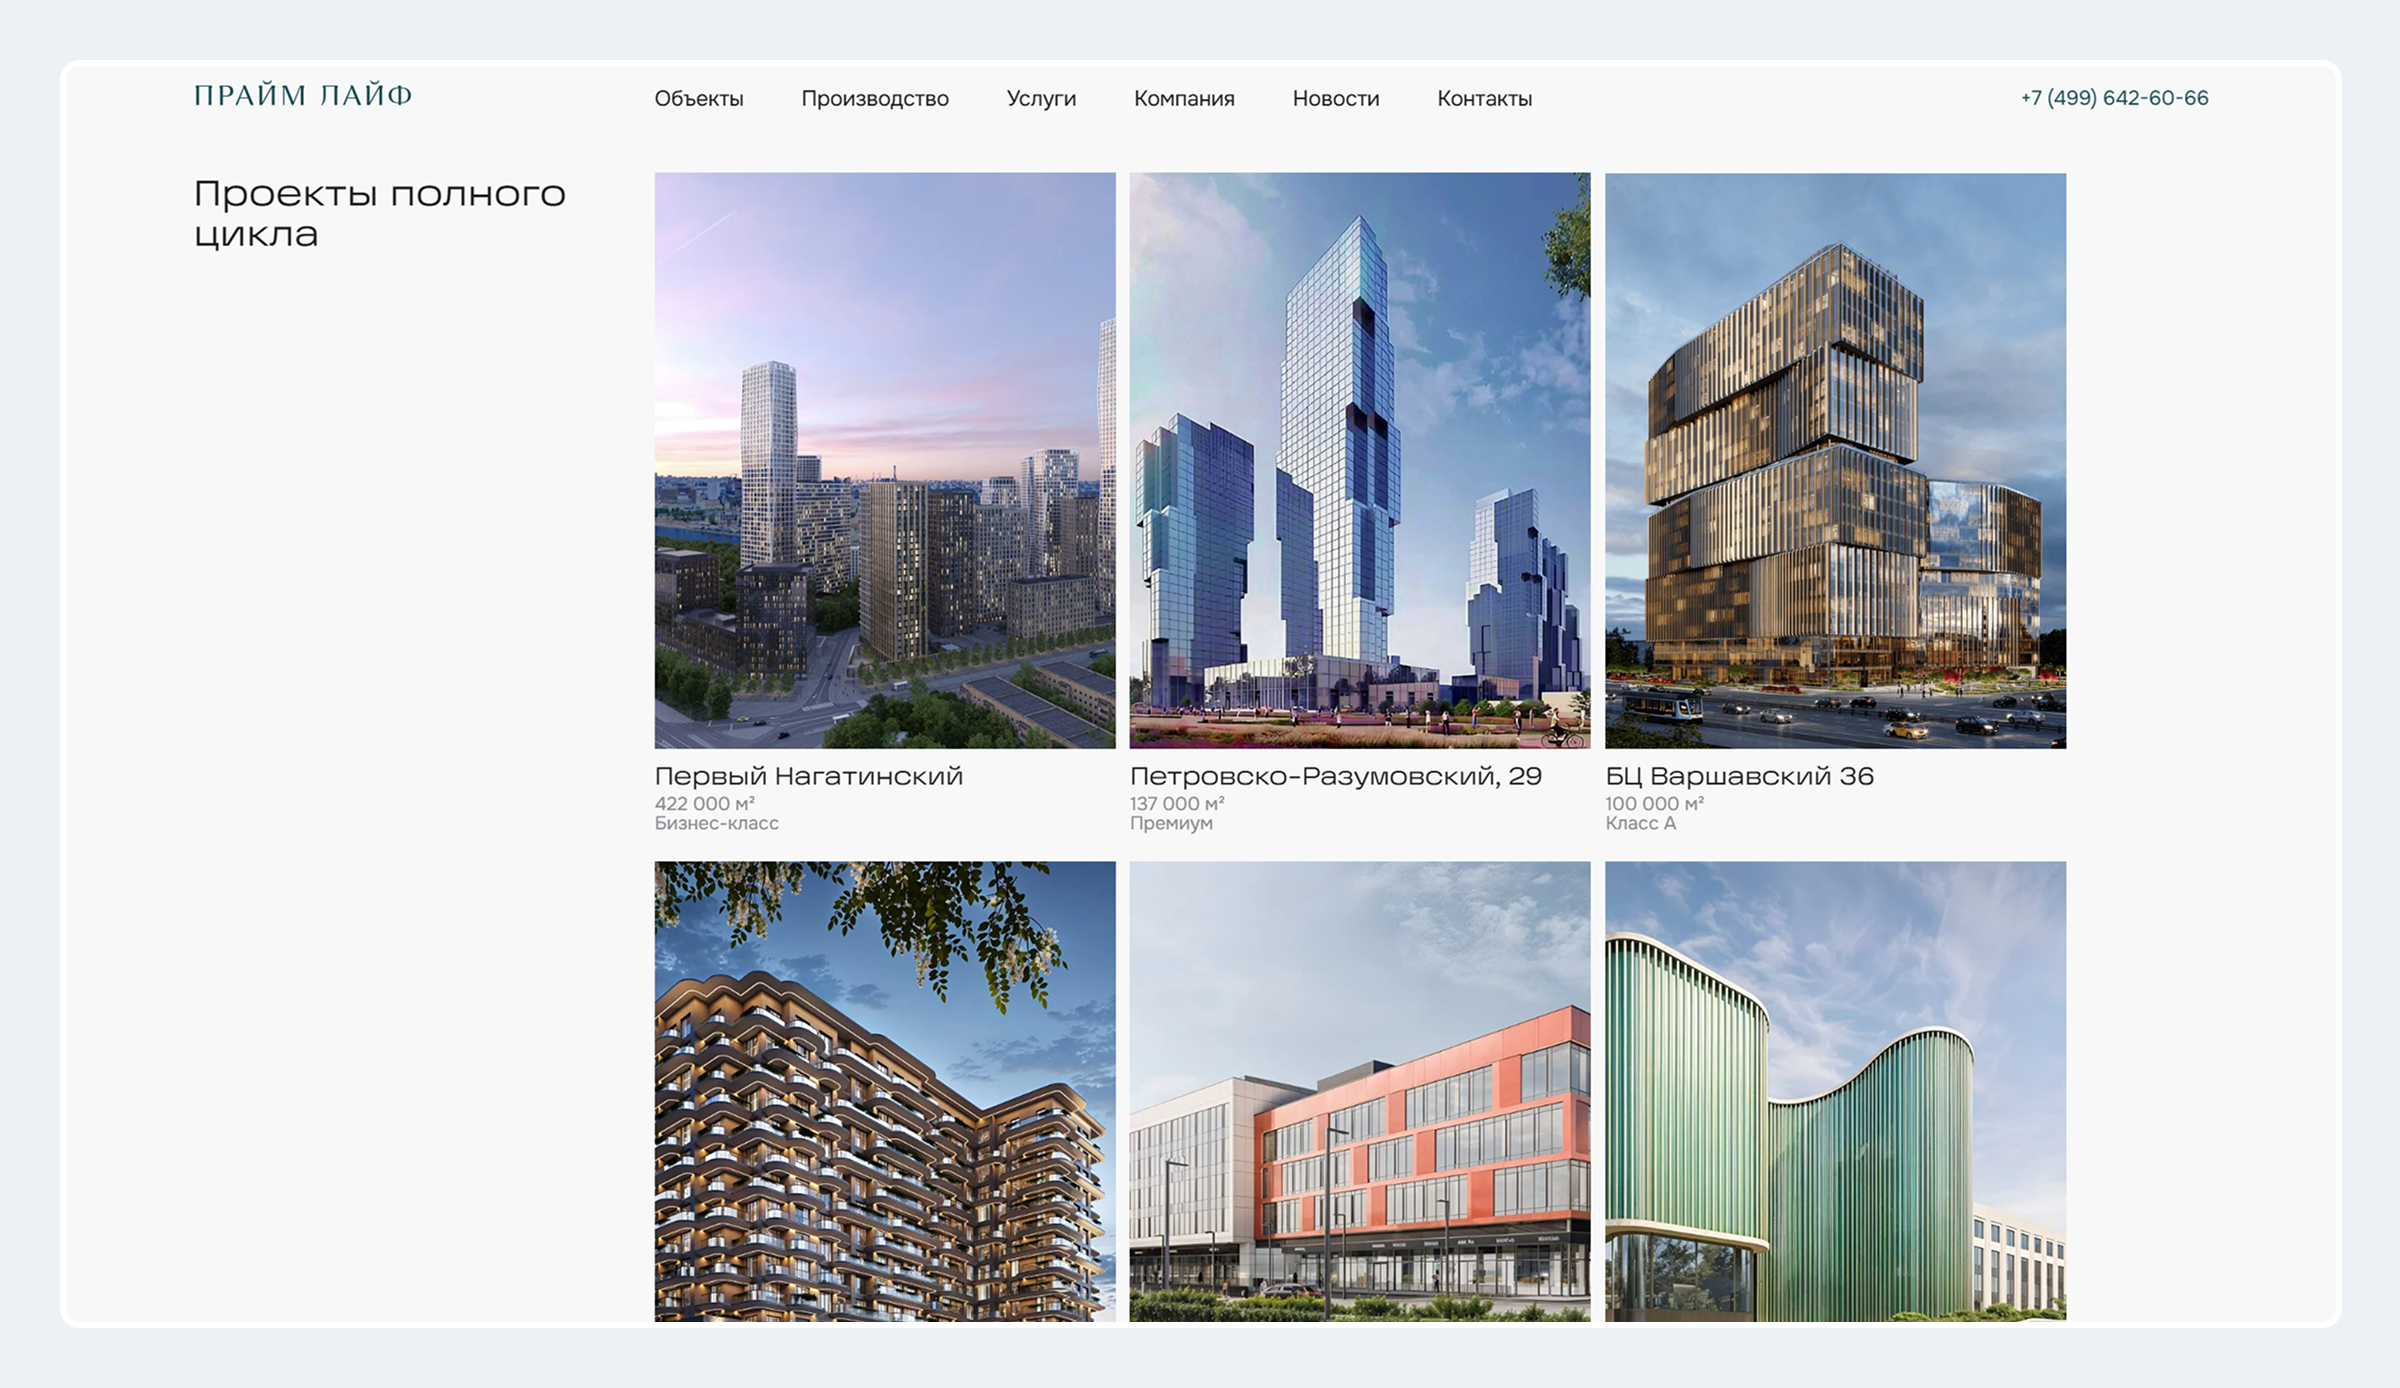2400x1388 pixels.
Task: Open the Услуги navigation link
Action: coord(1041,99)
